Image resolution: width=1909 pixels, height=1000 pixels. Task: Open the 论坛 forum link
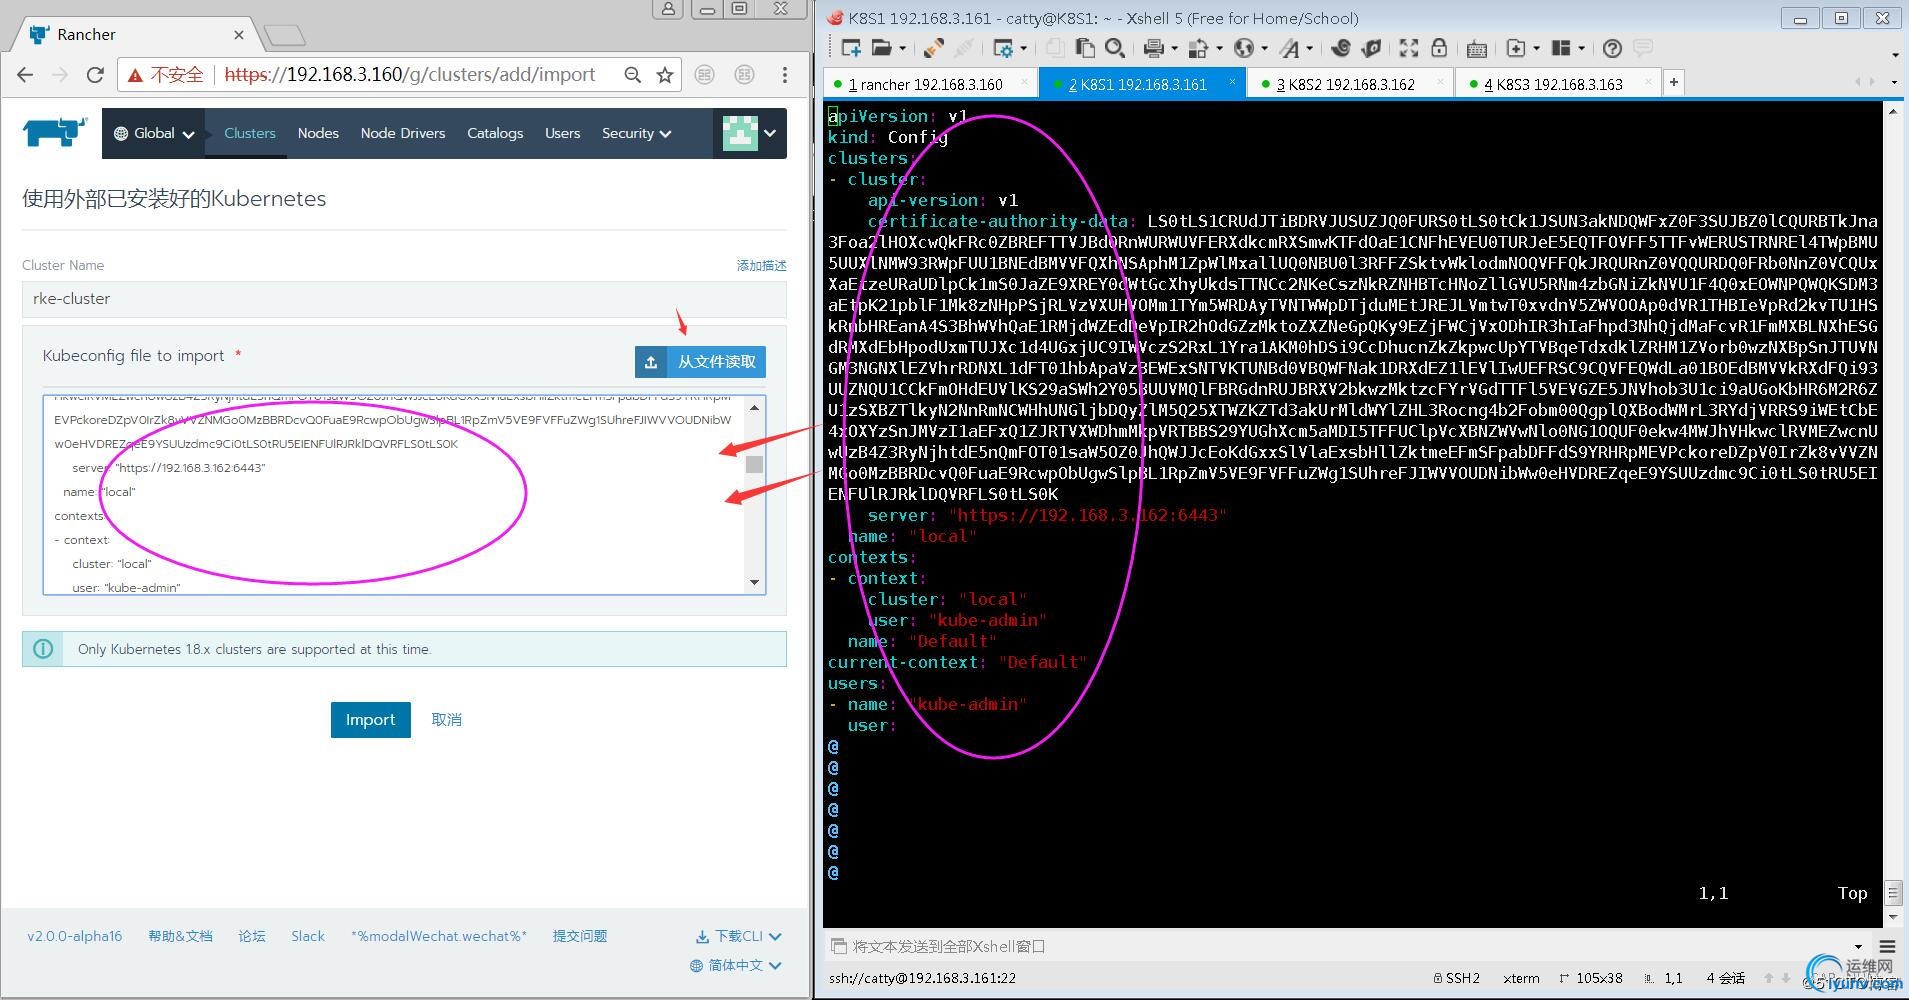[x=252, y=936]
